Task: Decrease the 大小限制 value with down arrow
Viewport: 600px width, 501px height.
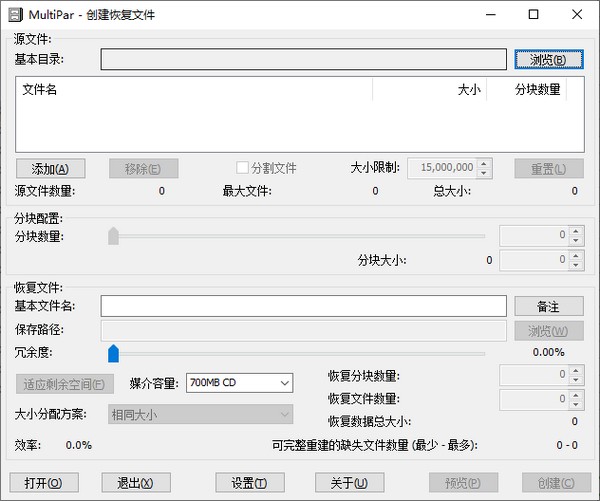Action: (484, 173)
